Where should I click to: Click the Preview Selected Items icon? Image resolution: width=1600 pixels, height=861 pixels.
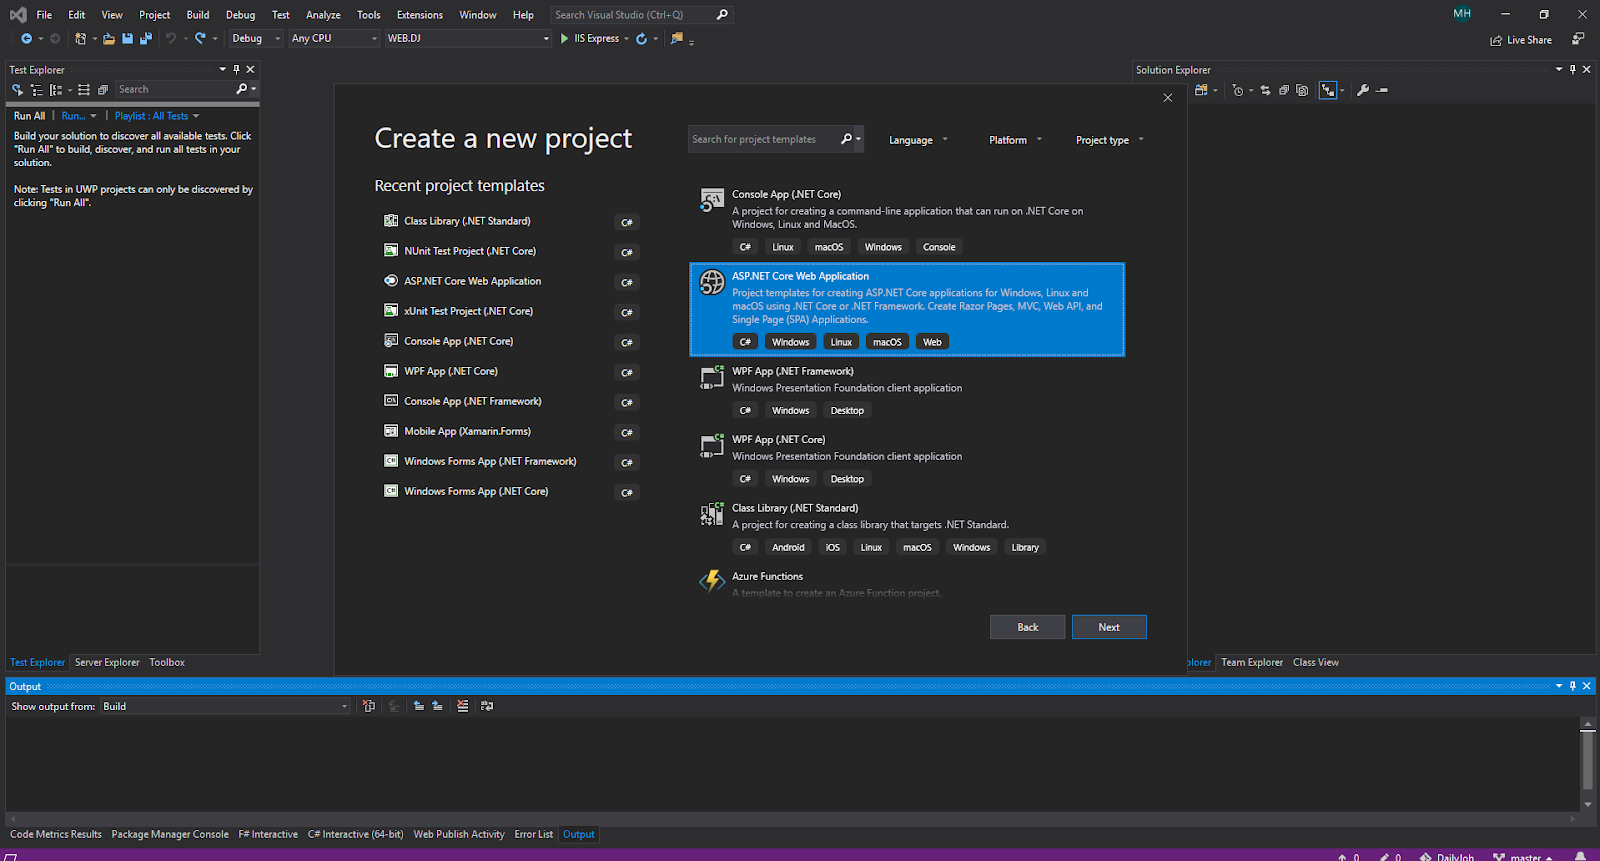tap(1382, 90)
